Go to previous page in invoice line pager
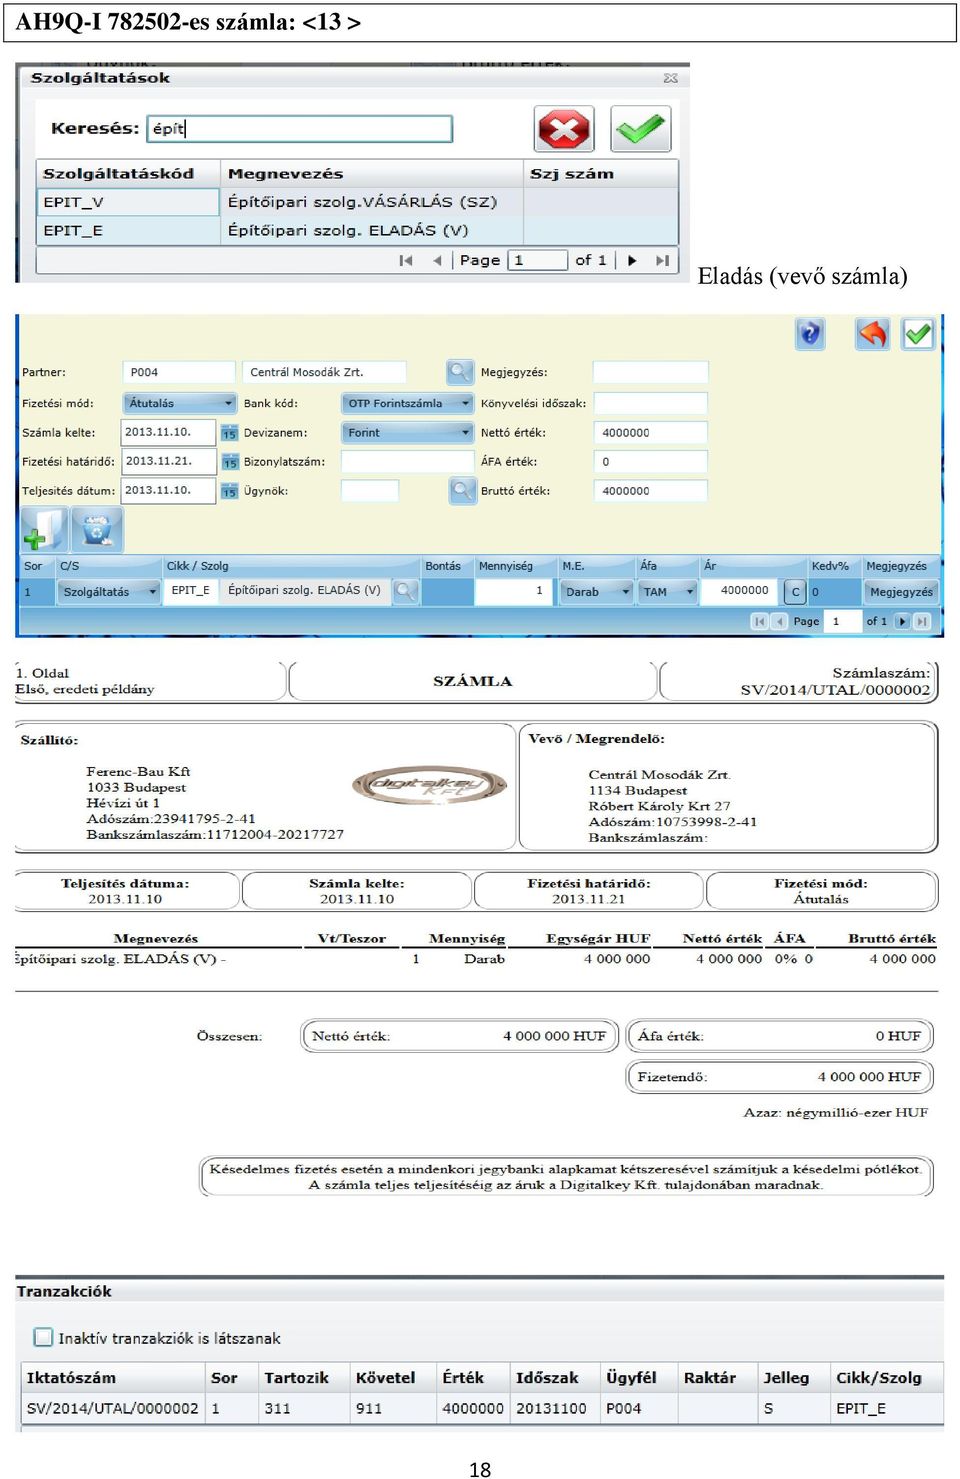960x1479 pixels. 779,621
